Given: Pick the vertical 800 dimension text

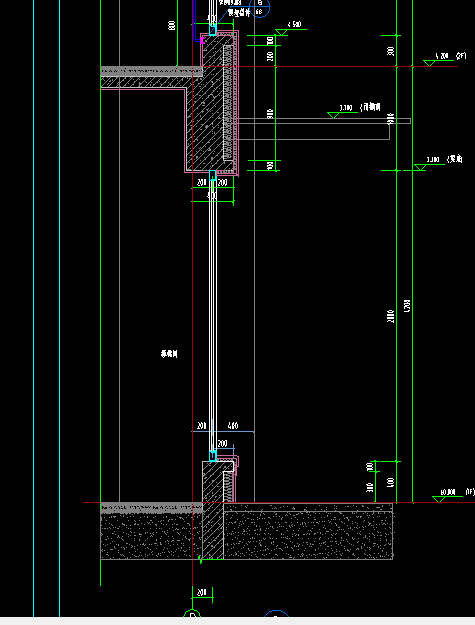Looking at the screenshot, I should [x=172, y=26].
